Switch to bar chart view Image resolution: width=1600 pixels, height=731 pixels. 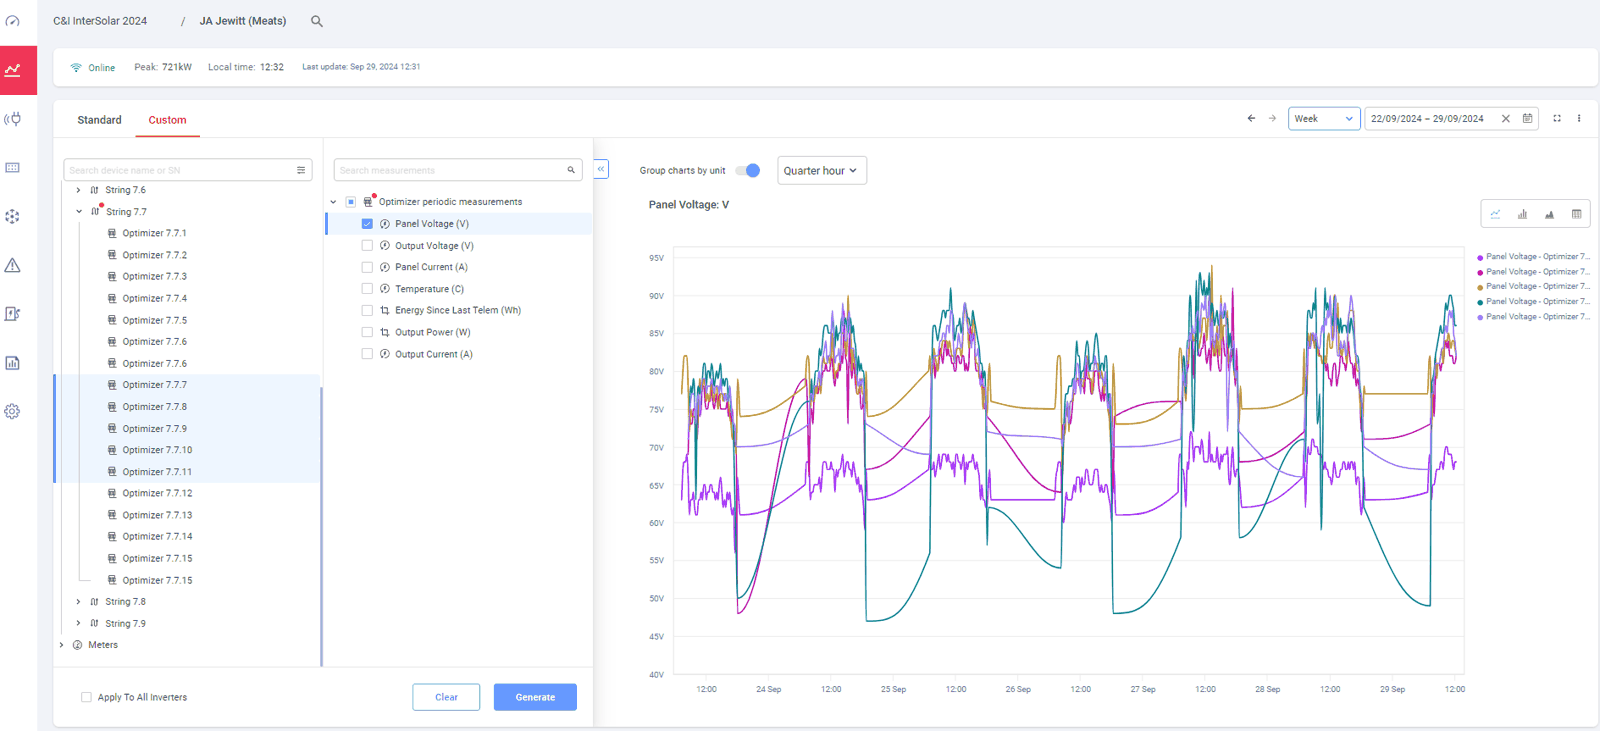coord(1522,214)
